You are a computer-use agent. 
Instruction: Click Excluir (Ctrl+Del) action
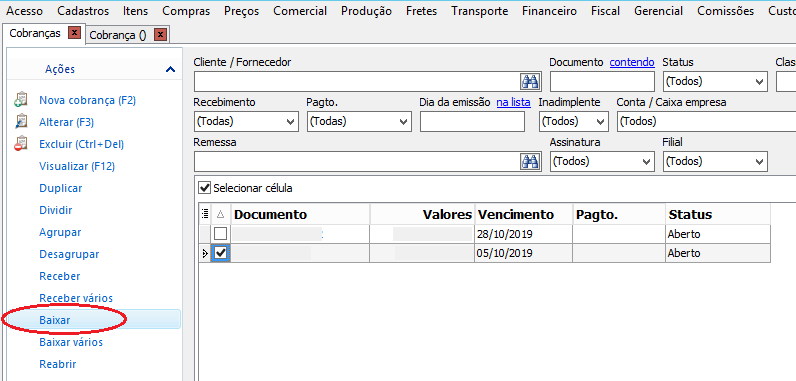tap(82, 144)
